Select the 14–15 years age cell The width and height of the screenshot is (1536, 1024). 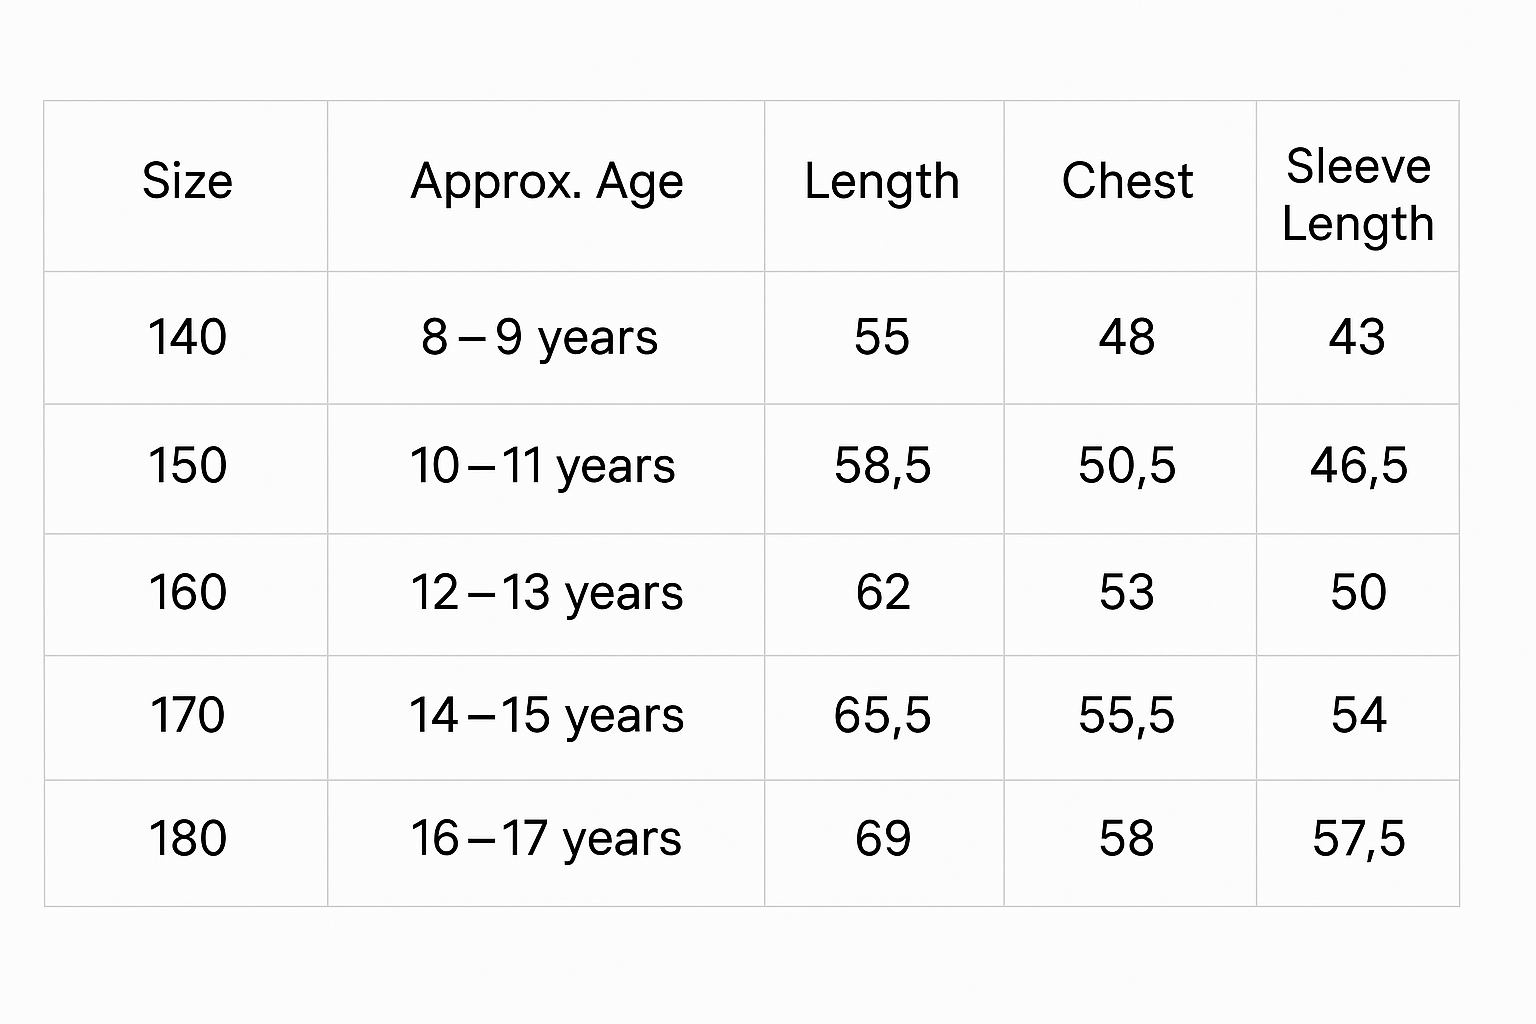pyautogui.click(x=547, y=716)
